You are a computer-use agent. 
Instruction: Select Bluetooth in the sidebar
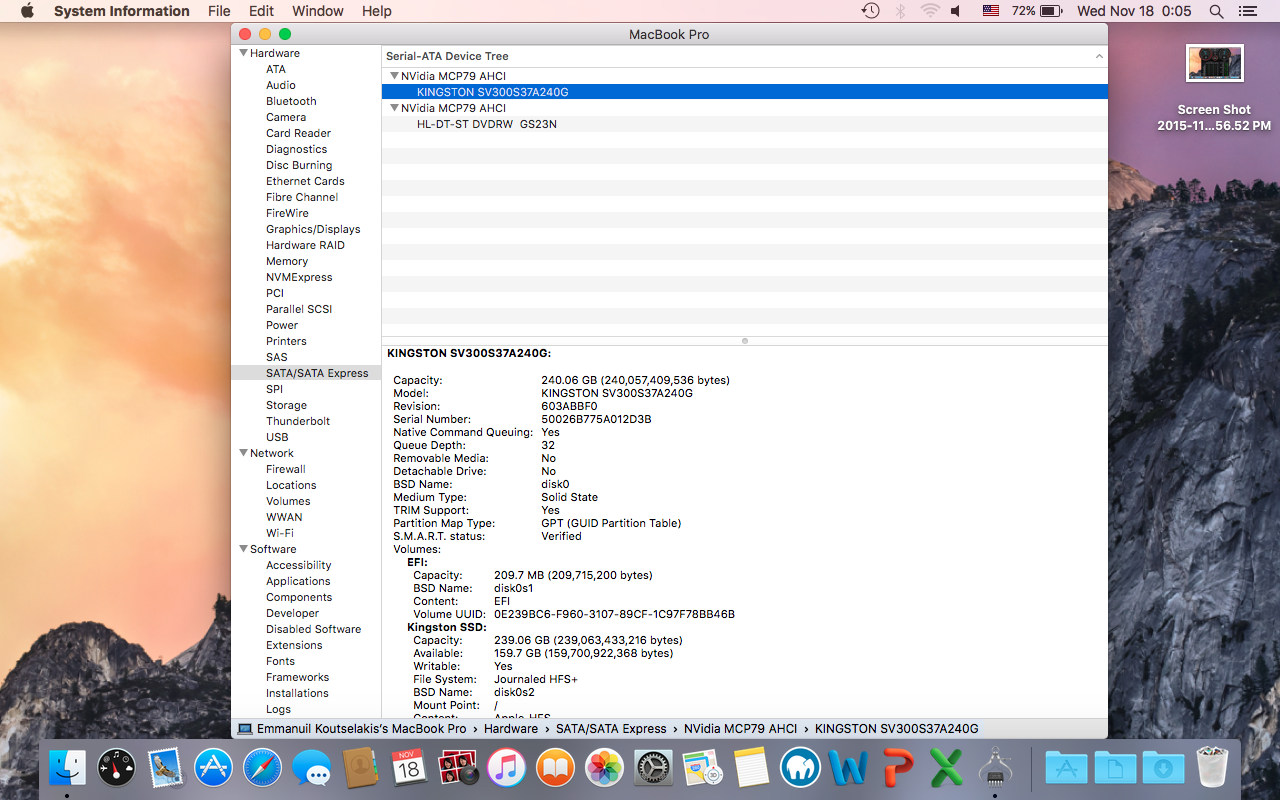[291, 101]
